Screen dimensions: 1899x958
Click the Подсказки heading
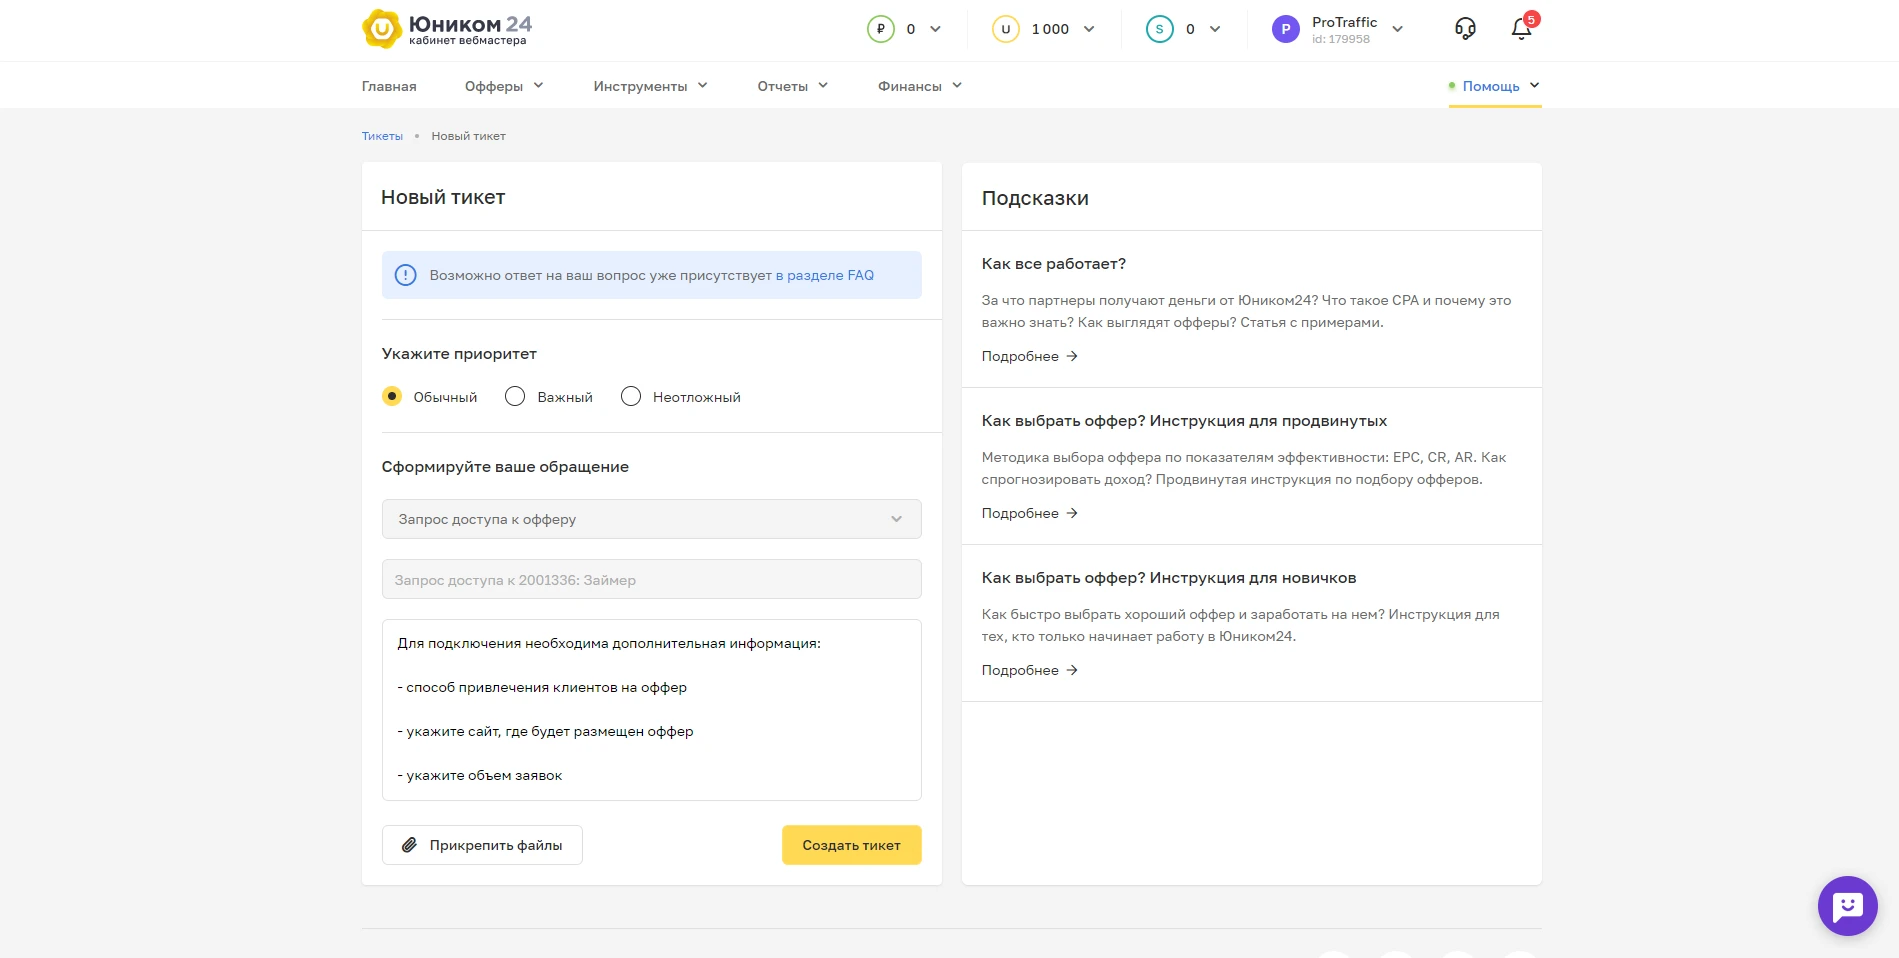tap(1035, 198)
